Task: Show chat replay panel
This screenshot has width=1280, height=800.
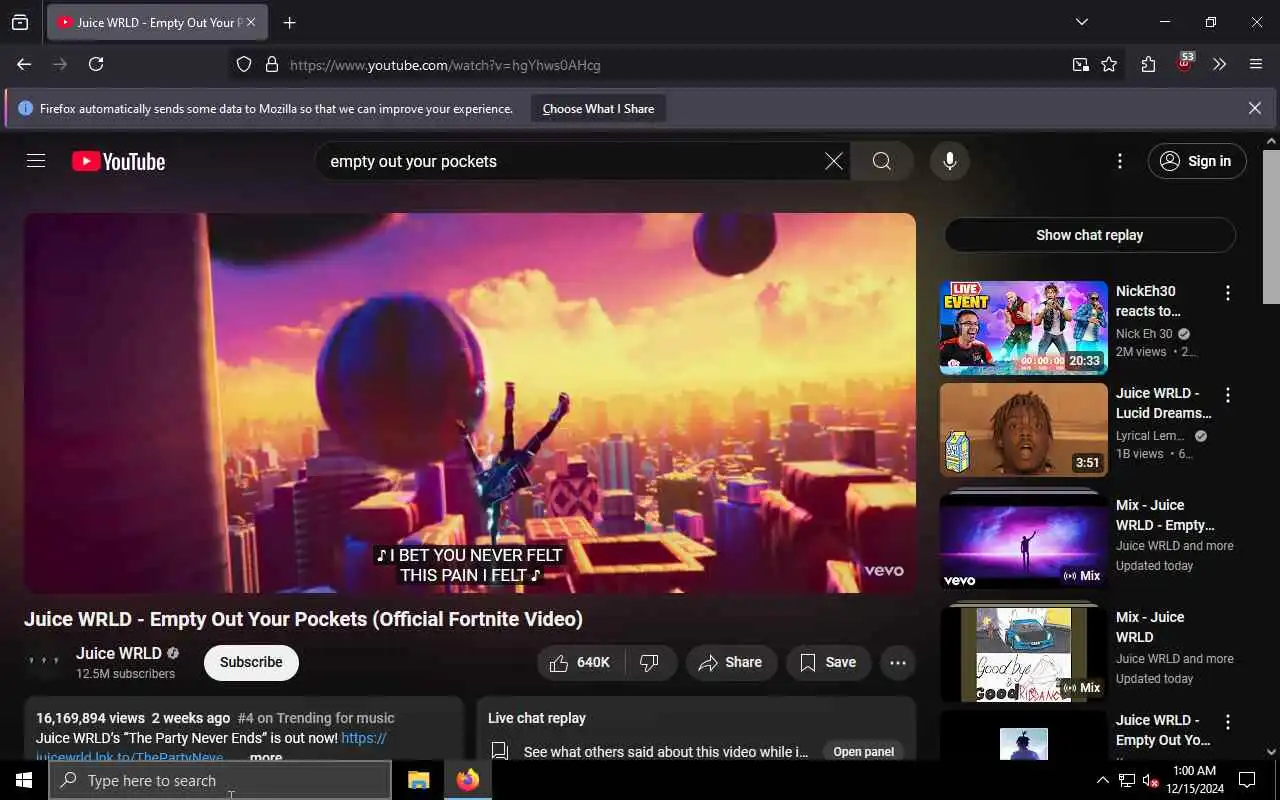Action: pyautogui.click(x=1090, y=235)
